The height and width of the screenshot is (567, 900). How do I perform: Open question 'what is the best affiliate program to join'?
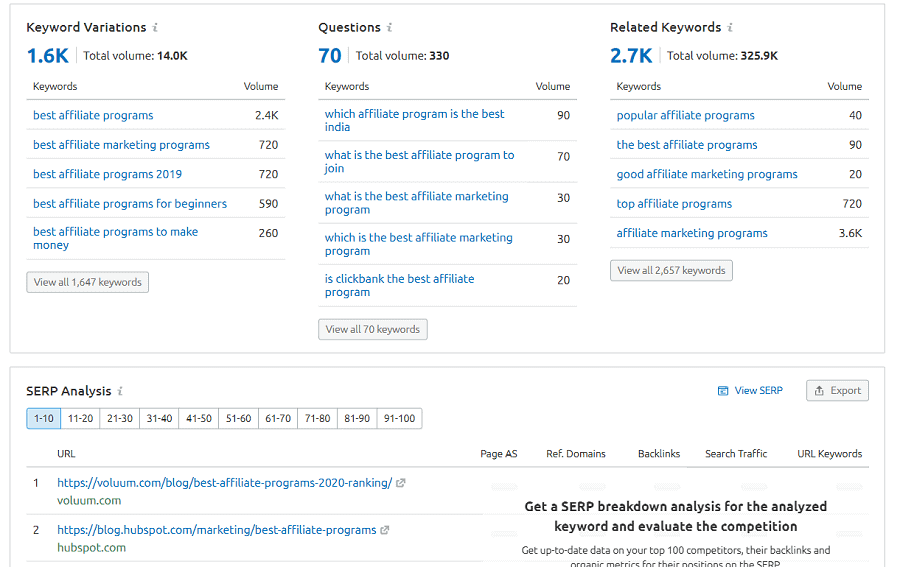point(419,161)
